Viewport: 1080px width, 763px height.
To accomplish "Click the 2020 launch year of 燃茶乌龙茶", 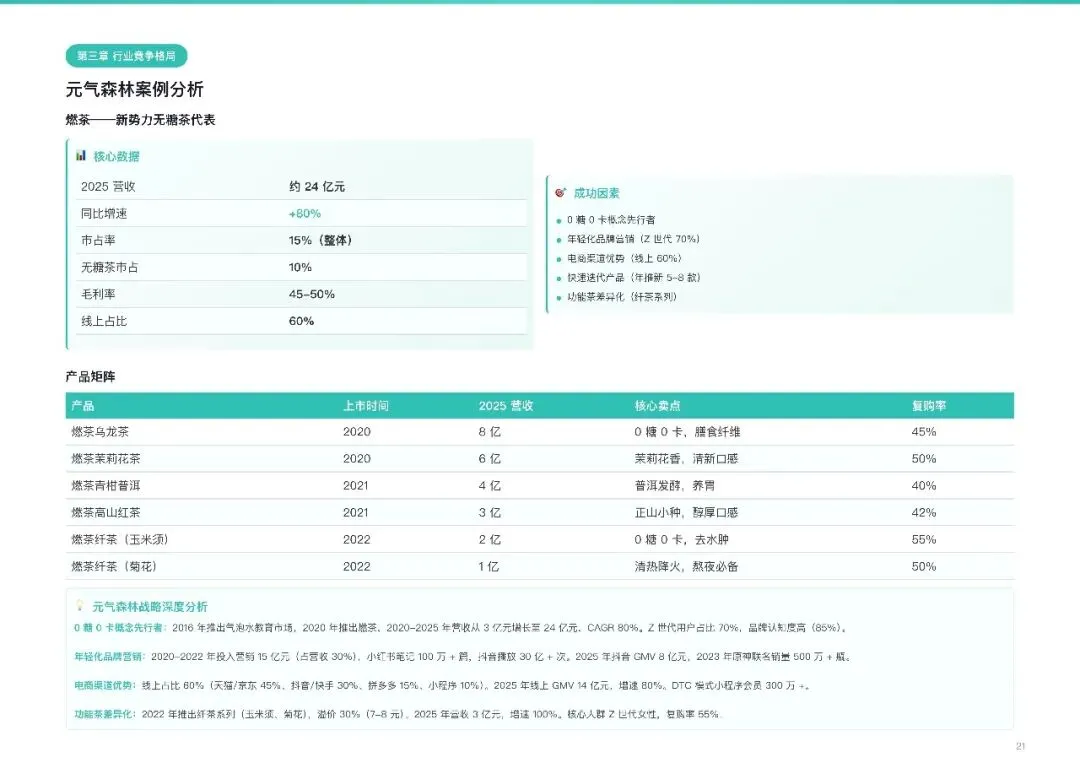I will tap(357, 432).
